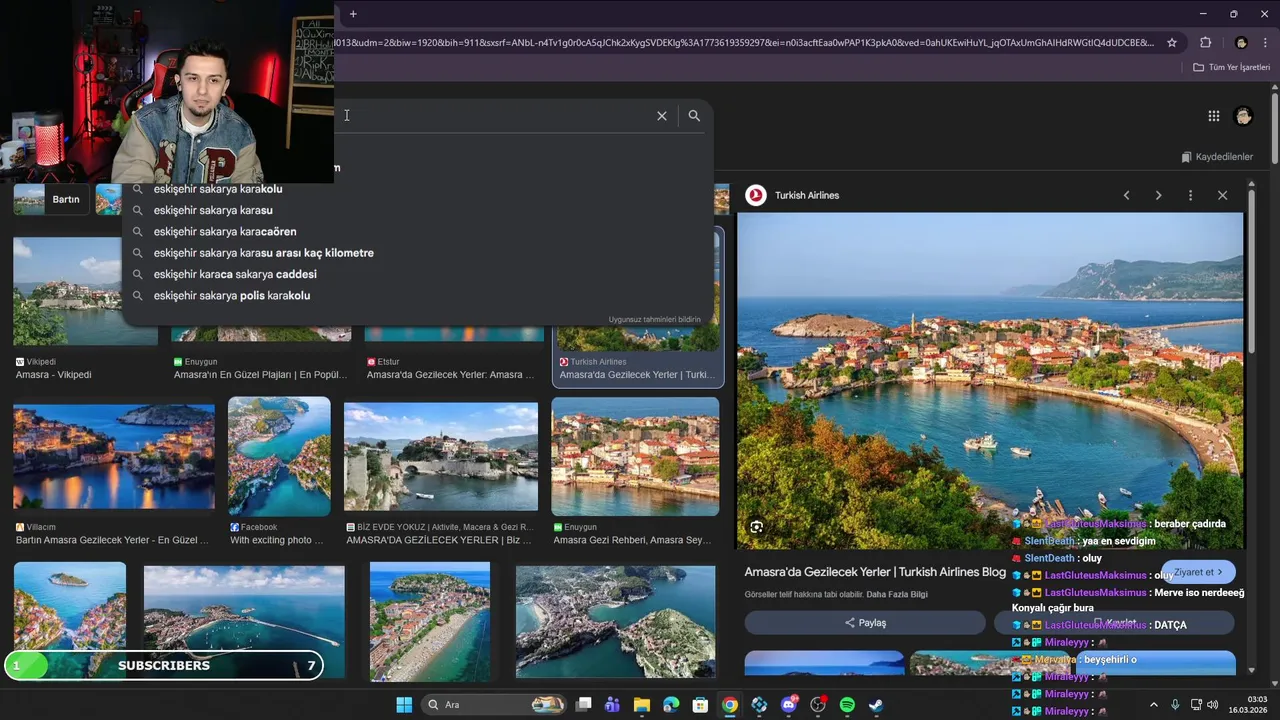Click the Chrome address bar URL
This screenshot has width=1280, height=720.
(x=744, y=43)
